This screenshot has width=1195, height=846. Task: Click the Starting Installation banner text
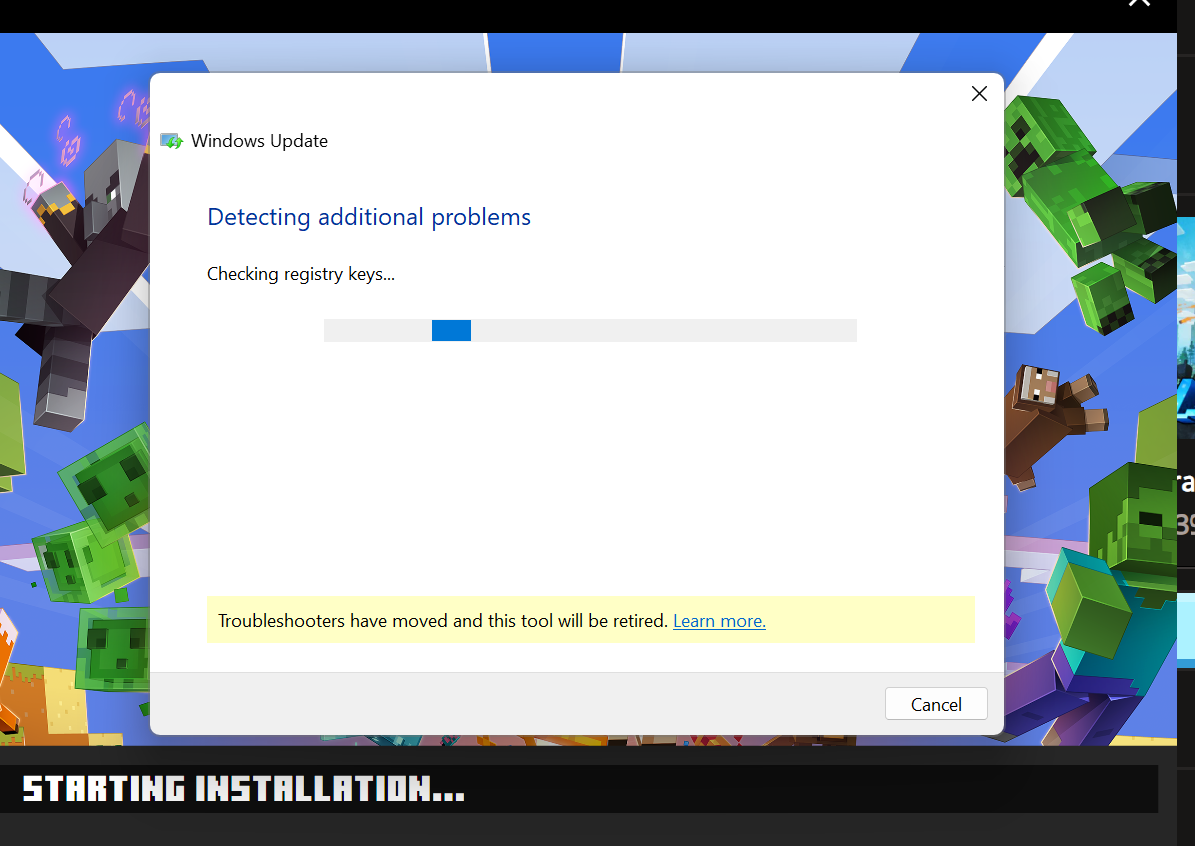[244, 789]
